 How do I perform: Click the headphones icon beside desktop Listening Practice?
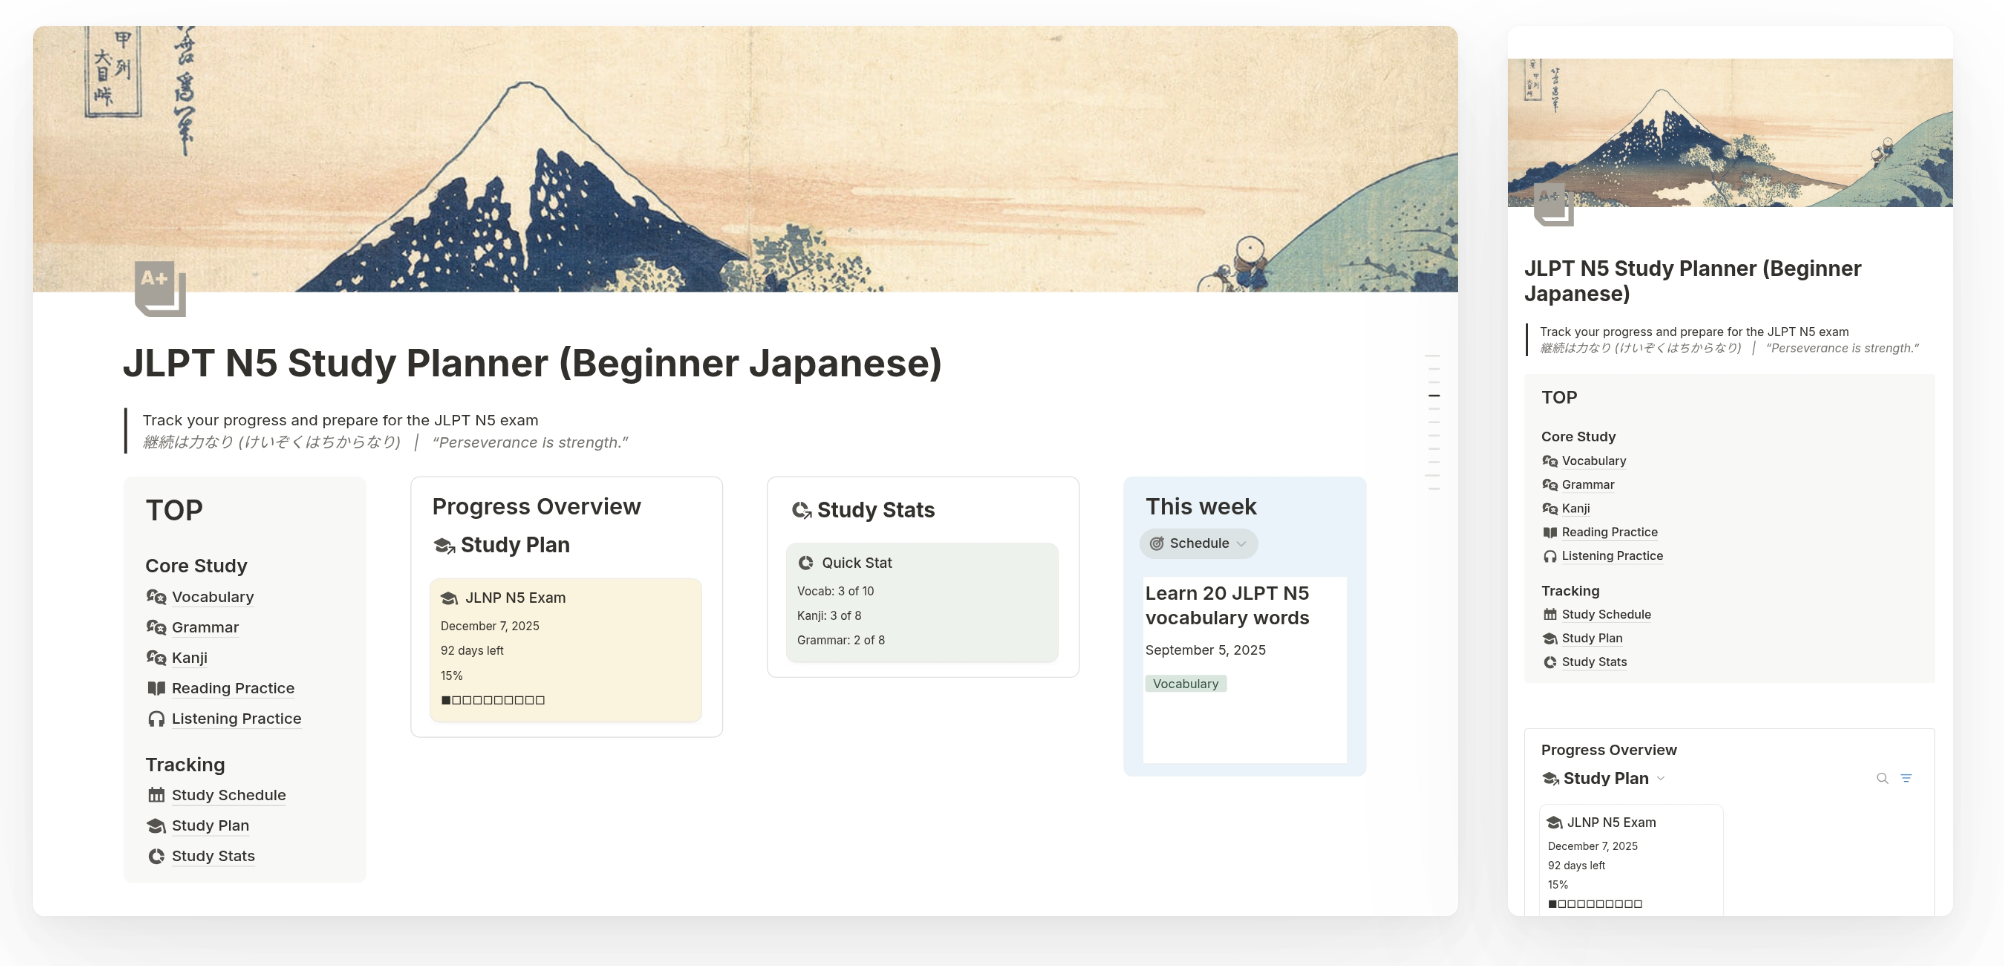coord(156,719)
